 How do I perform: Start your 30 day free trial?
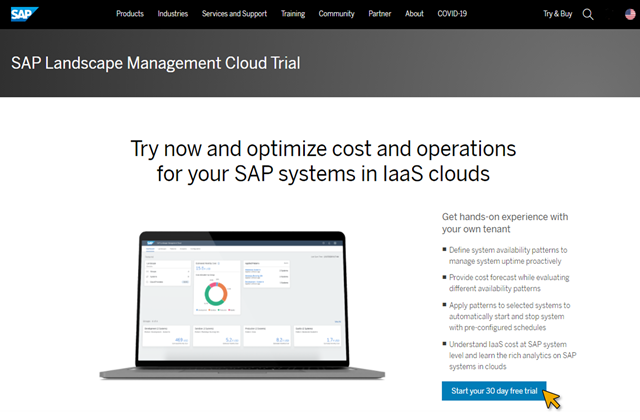[x=494, y=391]
